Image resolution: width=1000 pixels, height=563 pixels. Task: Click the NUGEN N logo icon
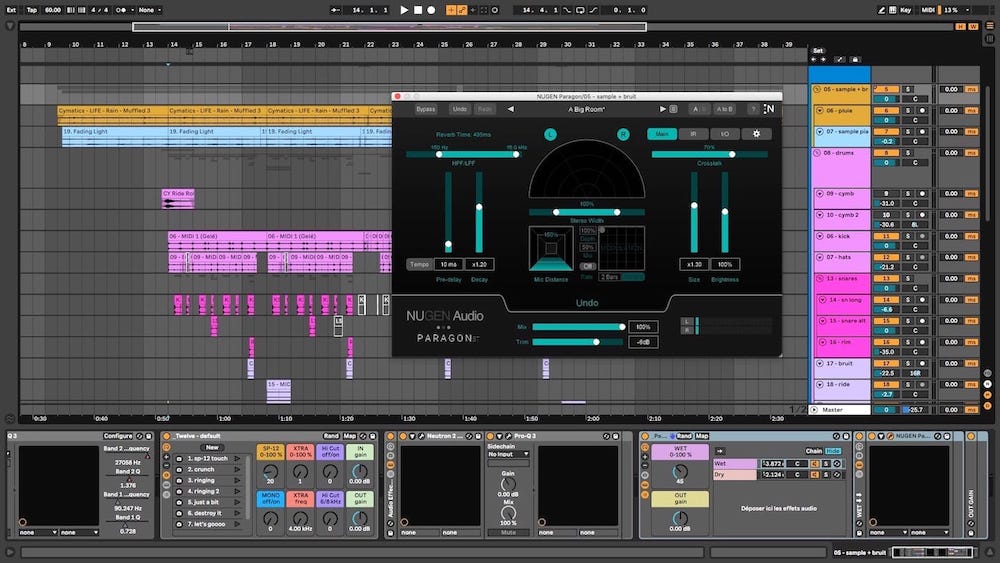click(x=769, y=109)
